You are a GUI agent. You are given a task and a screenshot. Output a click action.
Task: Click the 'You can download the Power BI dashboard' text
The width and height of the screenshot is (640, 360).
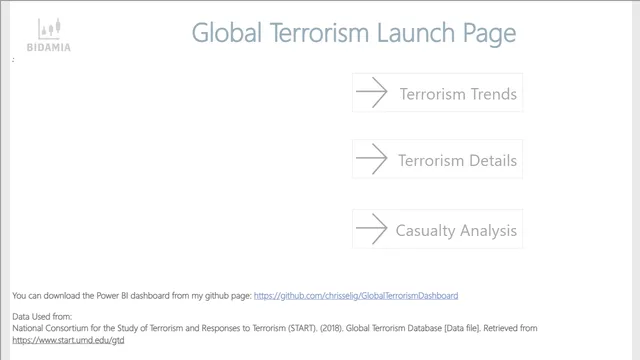click(x=132, y=296)
